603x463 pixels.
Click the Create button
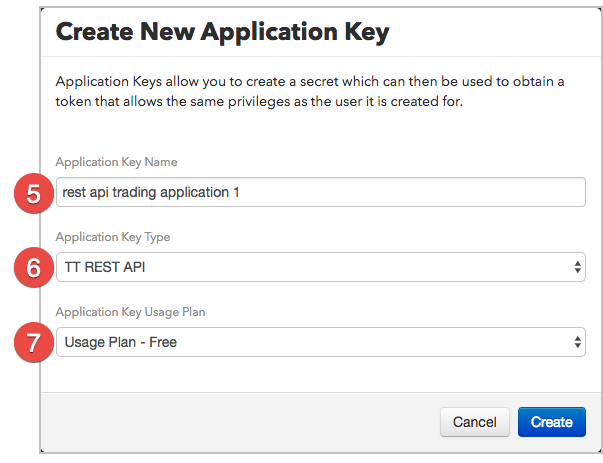pyautogui.click(x=551, y=422)
